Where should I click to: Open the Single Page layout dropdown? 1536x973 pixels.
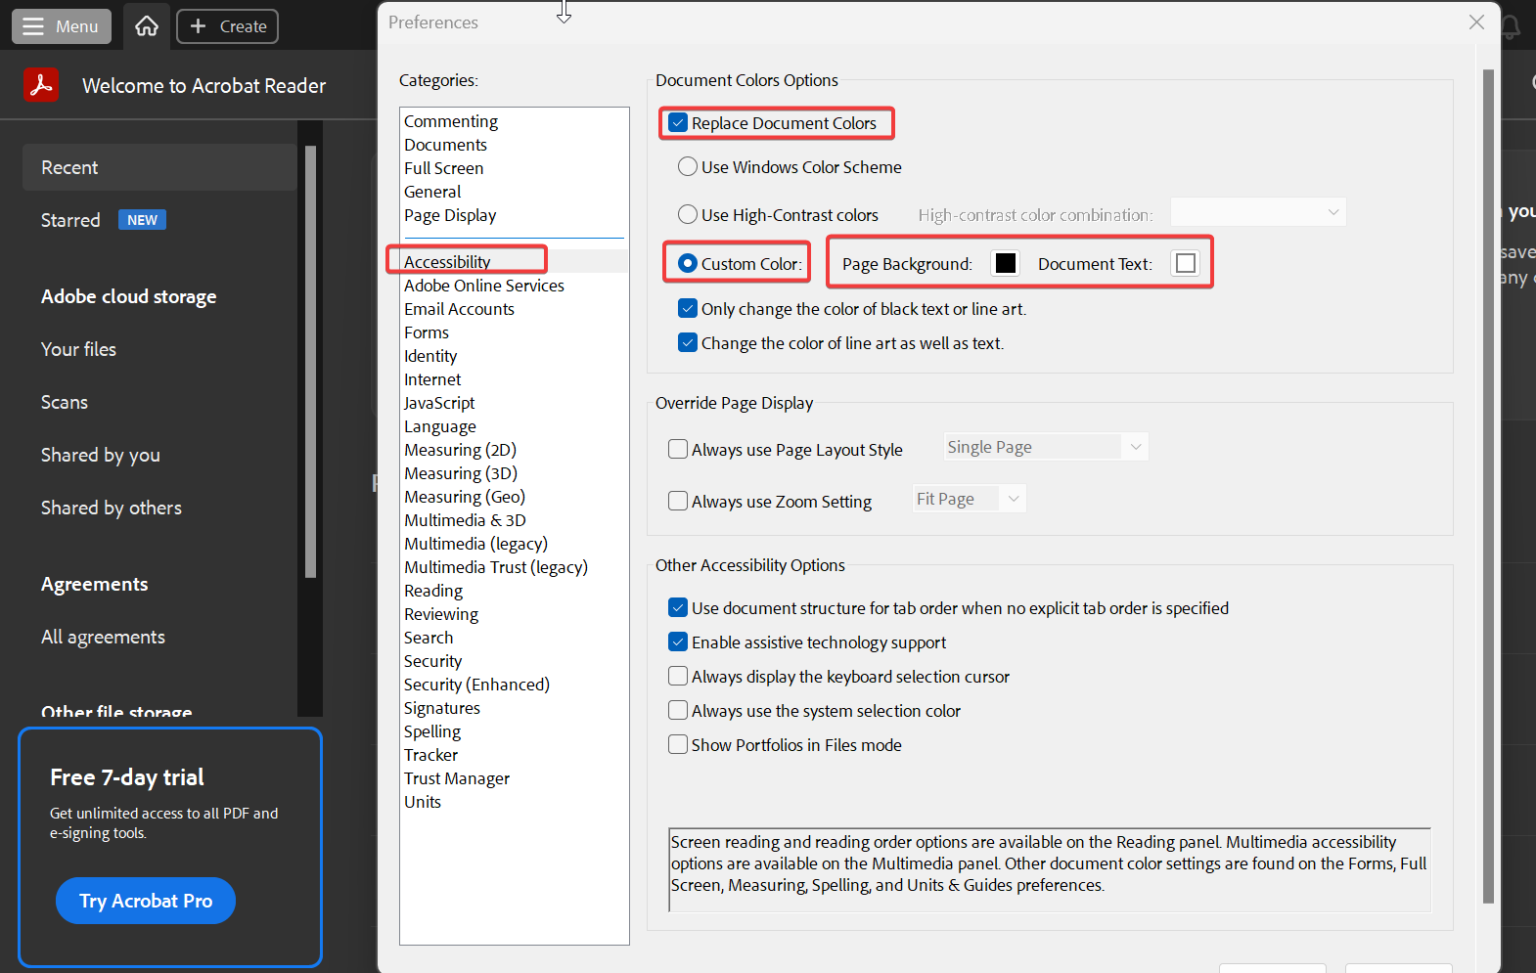pyautogui.click(x=1044, y=446)
